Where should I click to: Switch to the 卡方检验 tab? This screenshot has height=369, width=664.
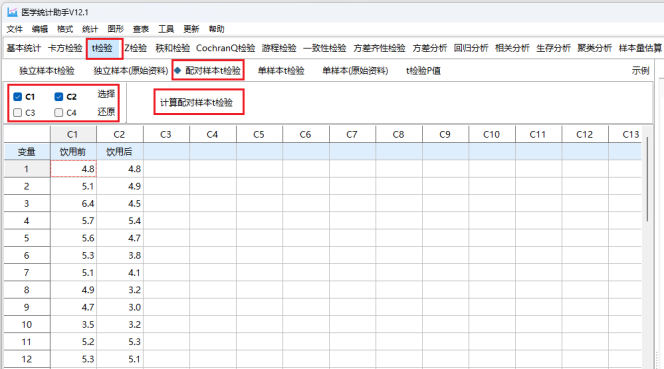pos(65,48)
